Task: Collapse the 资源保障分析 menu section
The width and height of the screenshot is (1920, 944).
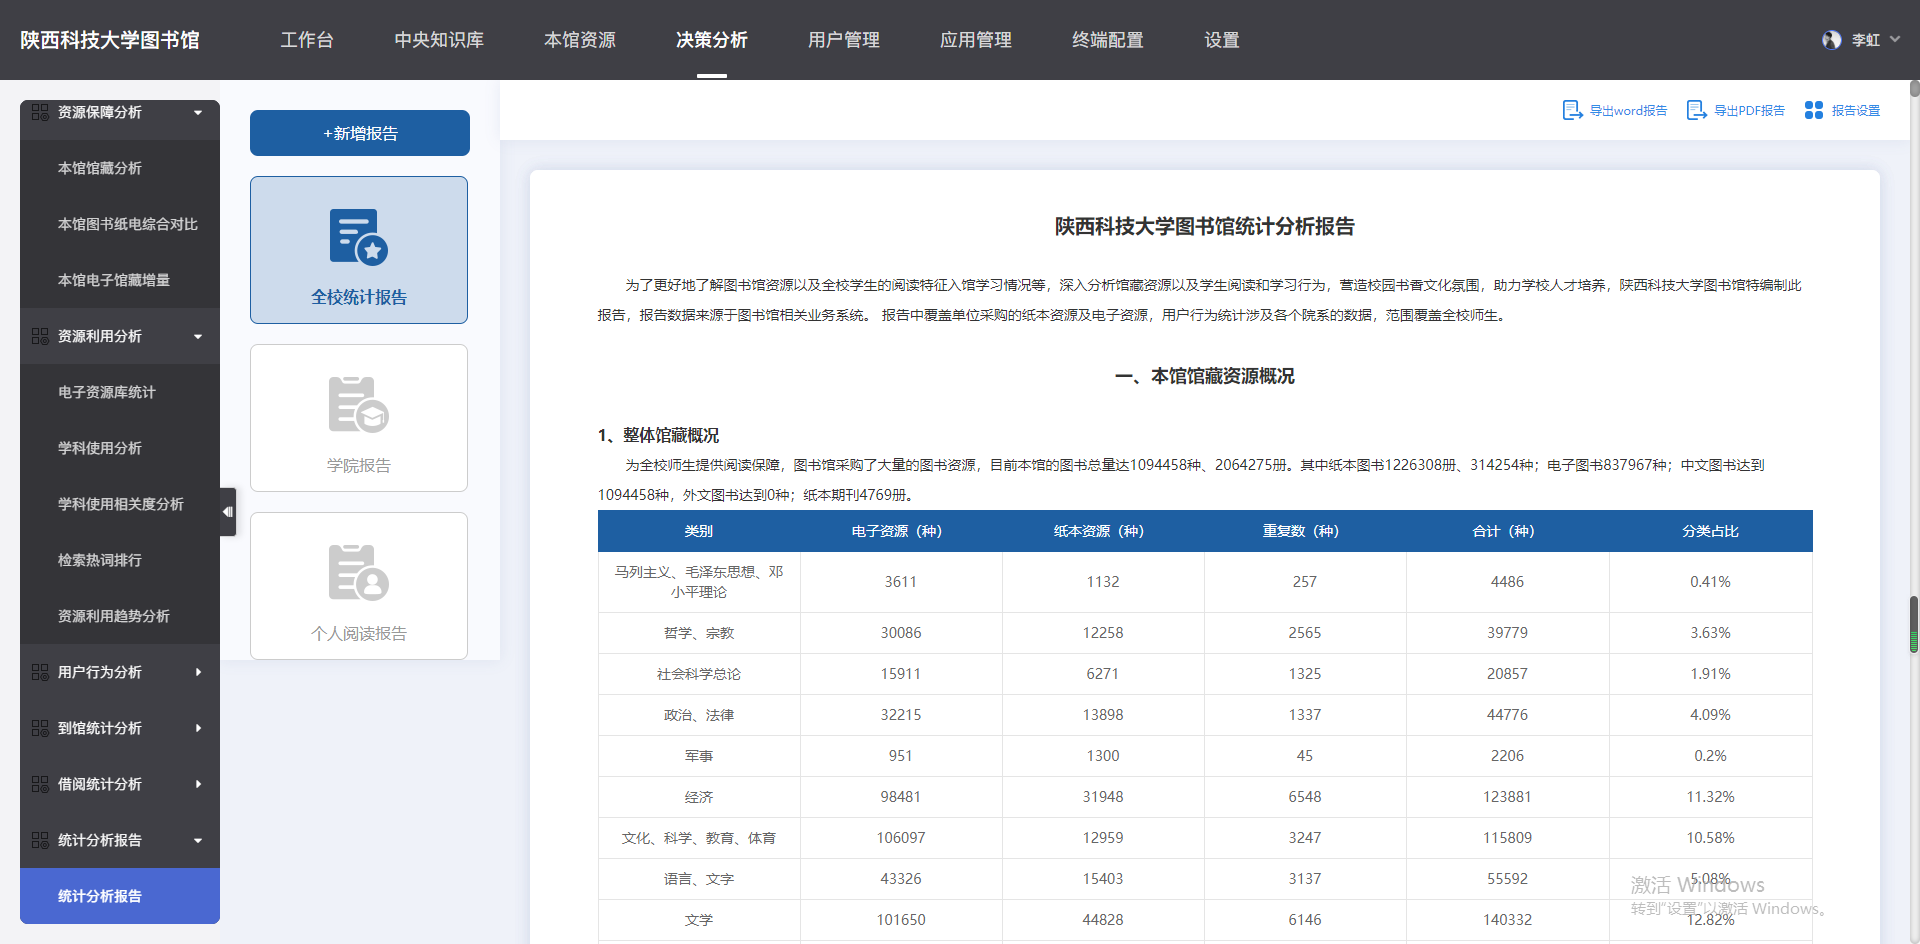Action: click(x=198, y=112)
